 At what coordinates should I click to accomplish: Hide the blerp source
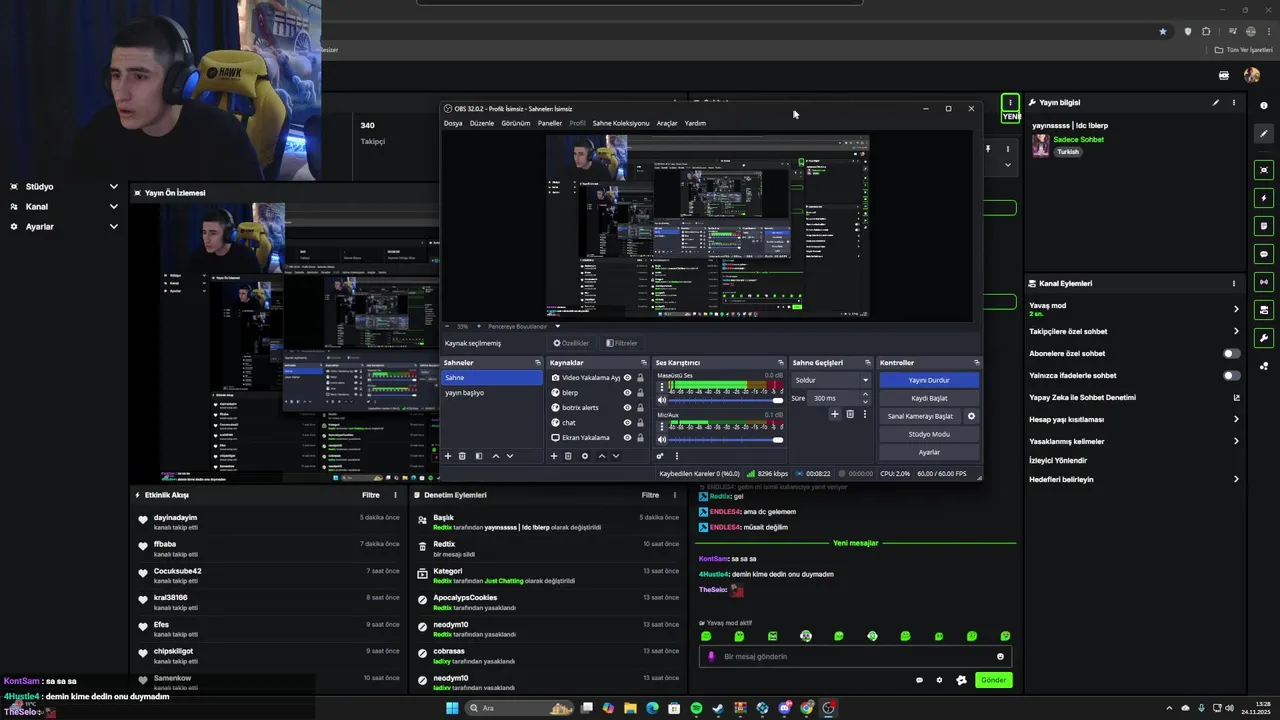[x=627, y=393]
